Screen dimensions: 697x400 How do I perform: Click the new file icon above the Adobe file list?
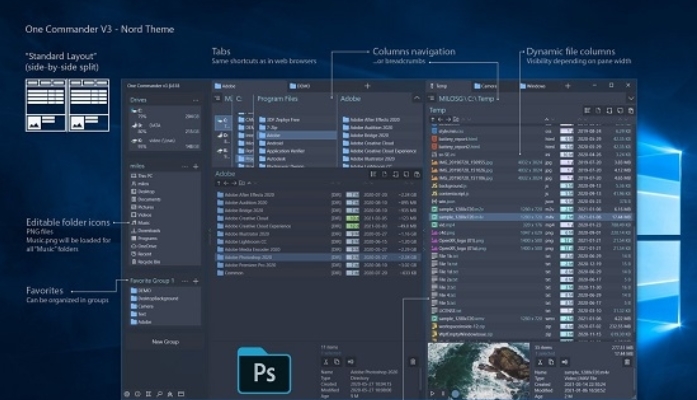[385, 174]
